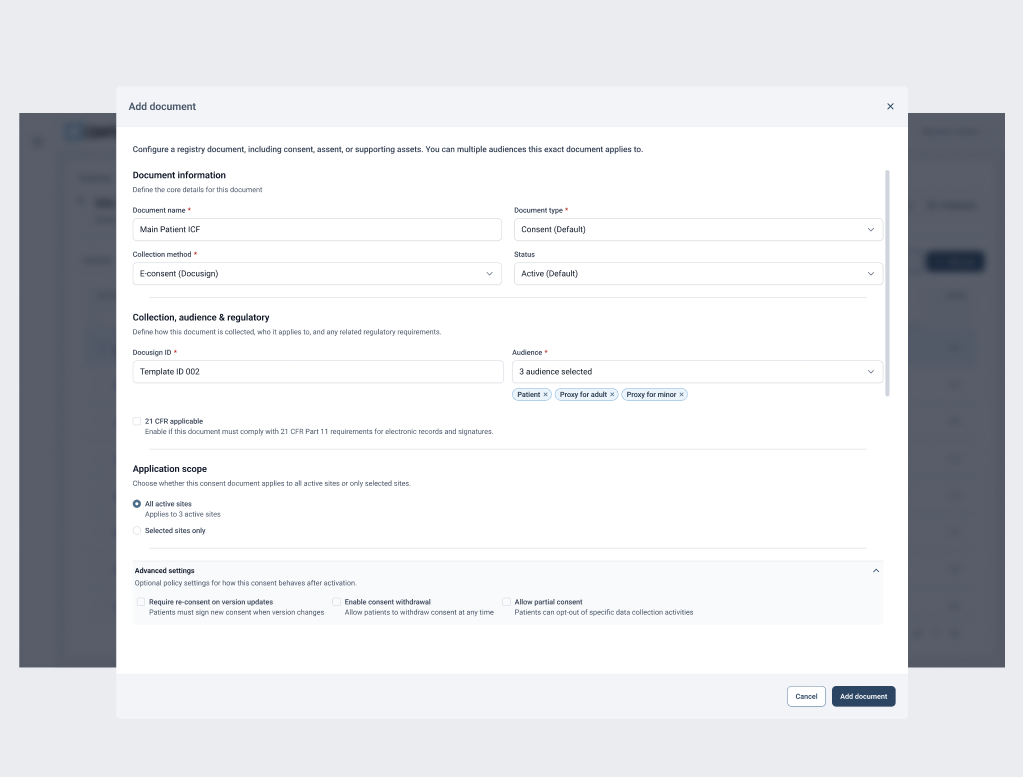Image resolution: width=1023 pixels, height=777 pixels.
Task: Click the Application scope heading
Action: (x=170, y=468)
